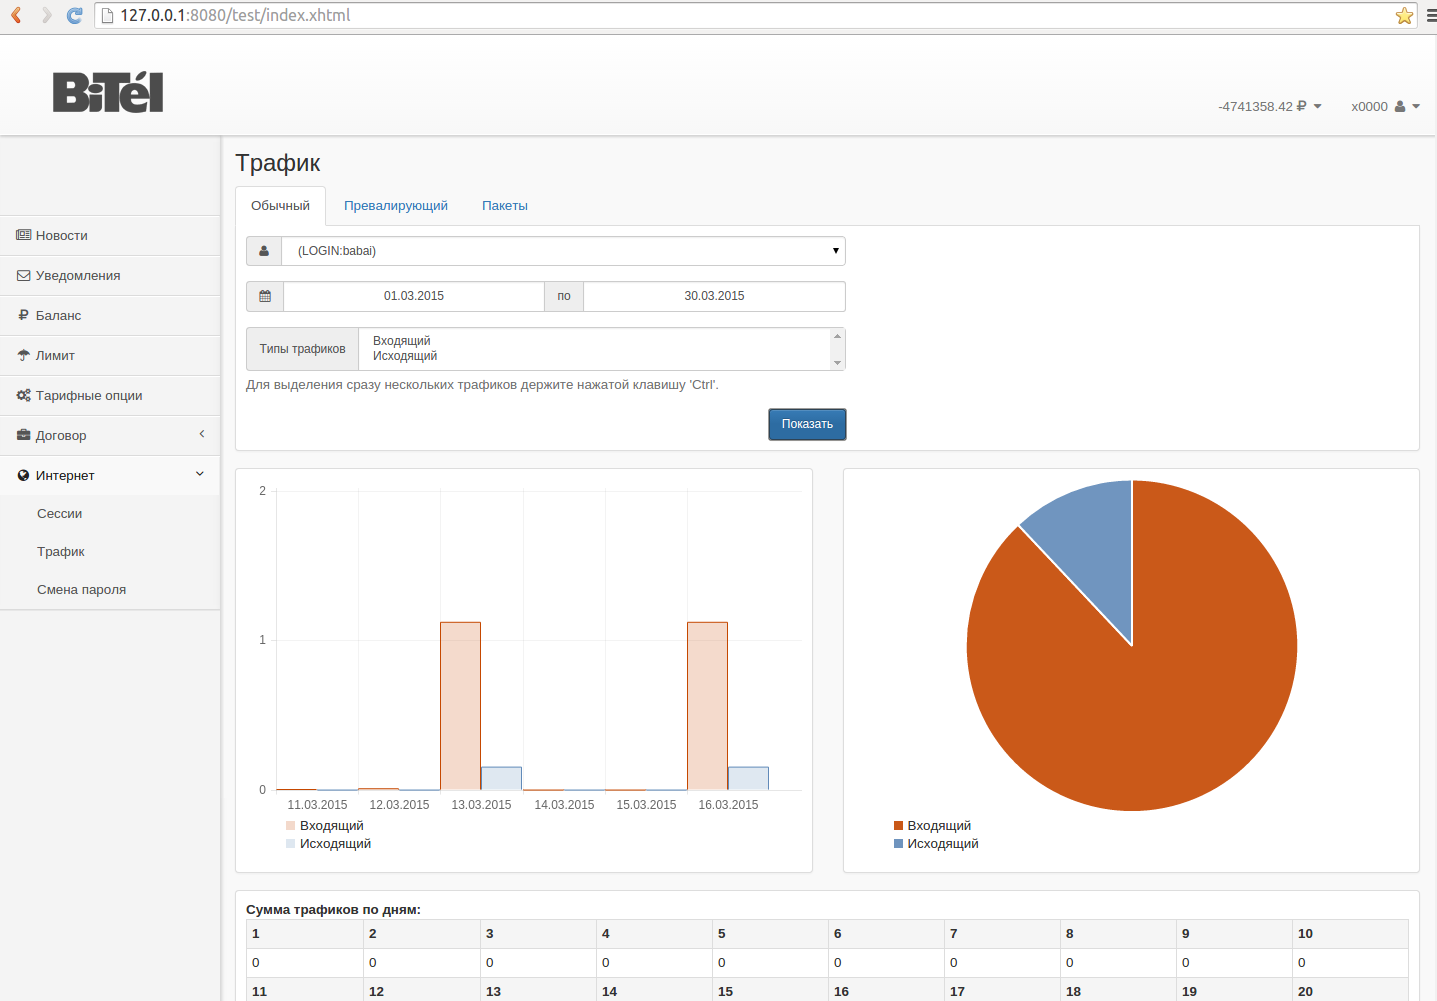Viewport: 1437px width, 1001px height.
Task: Open the balance -4741358.42 dropdown
Action: click(x=1269, y=106)
